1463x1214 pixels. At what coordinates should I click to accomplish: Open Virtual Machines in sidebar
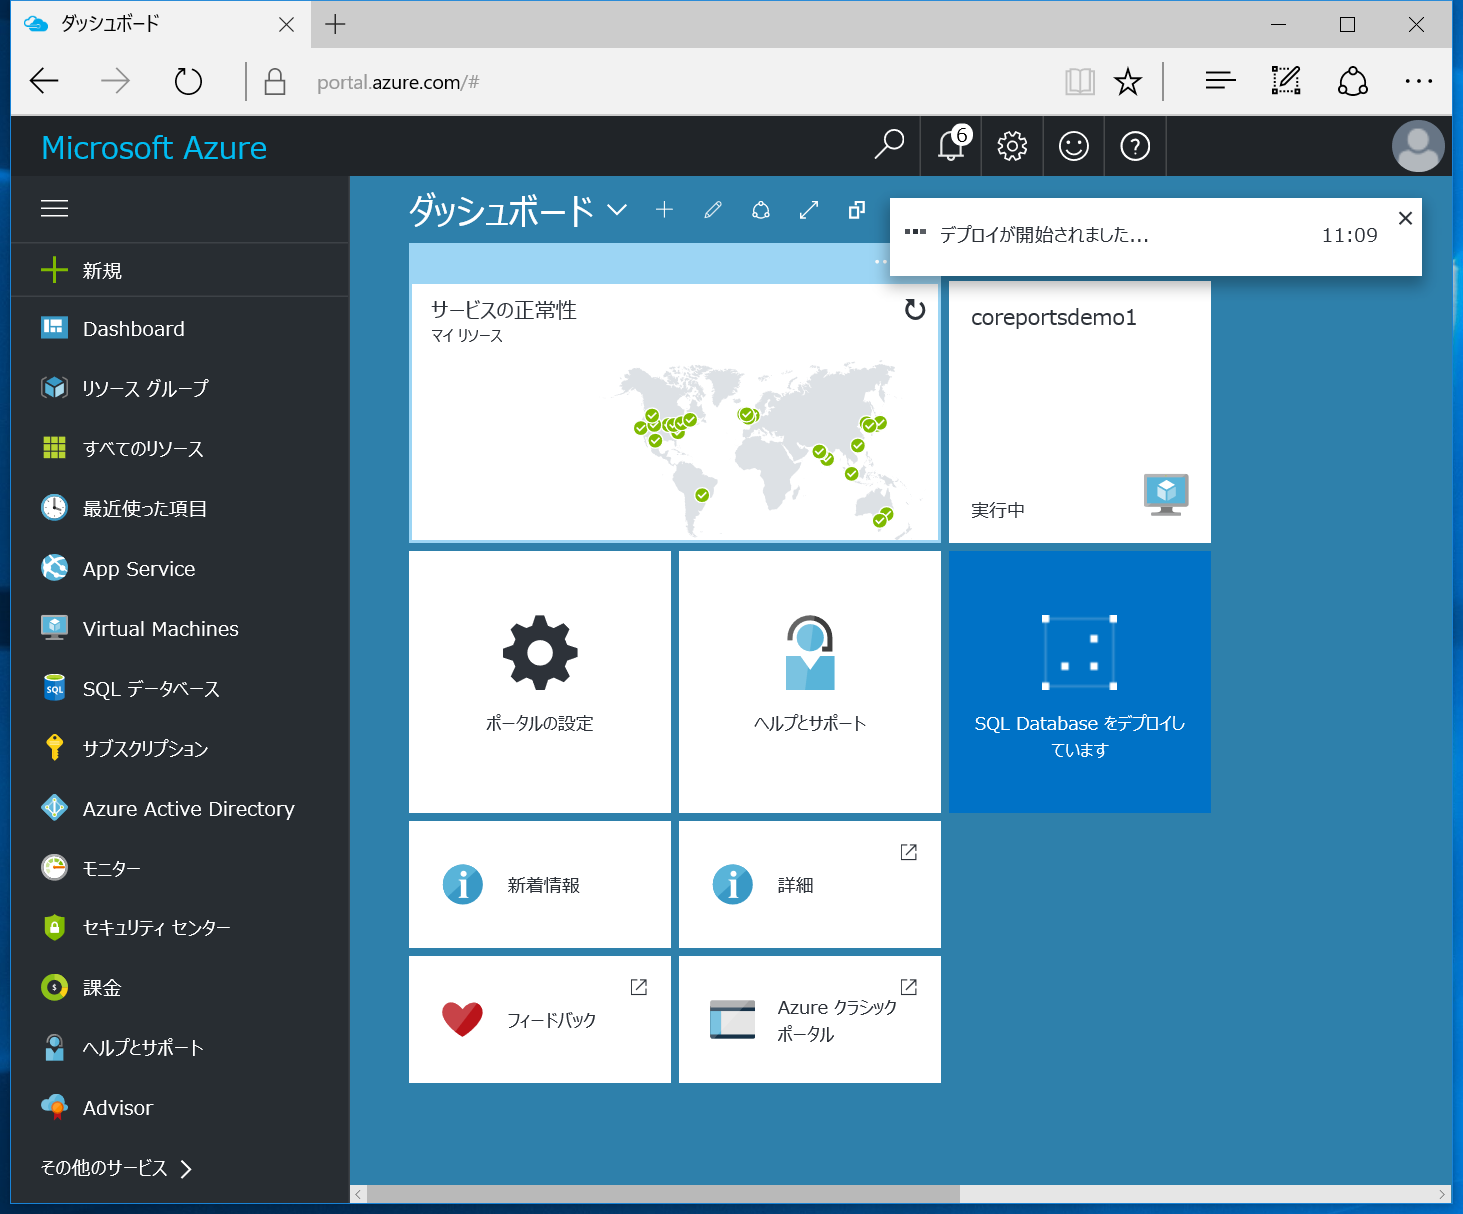[180, 628]
